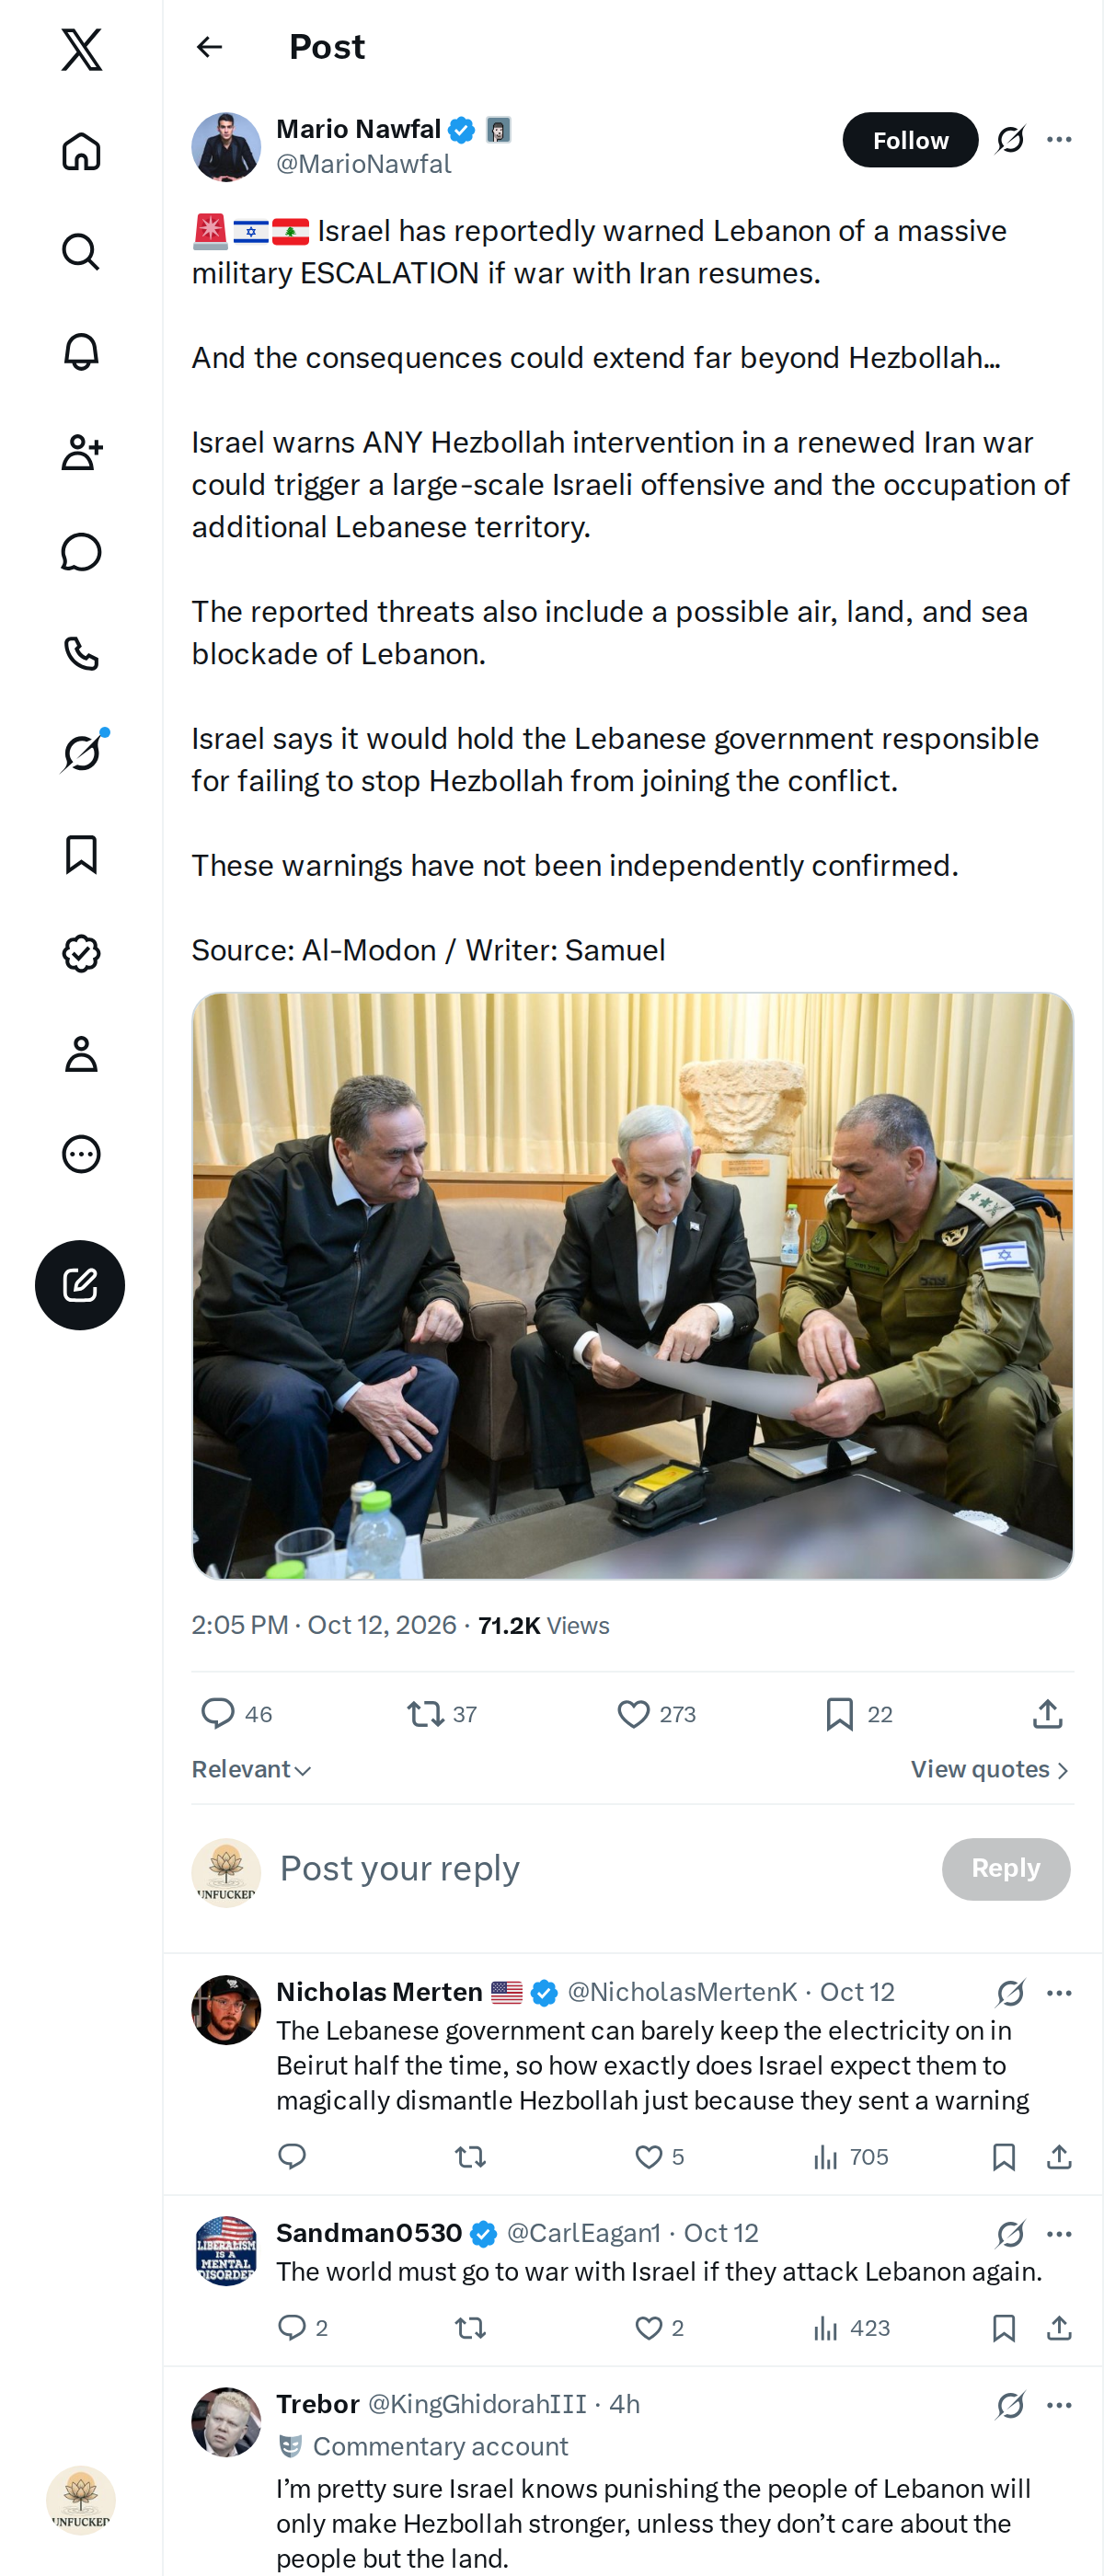The image size is (1104, 2576).
Task: Go back using the arrow icon
Action: (x=209, y=47)
